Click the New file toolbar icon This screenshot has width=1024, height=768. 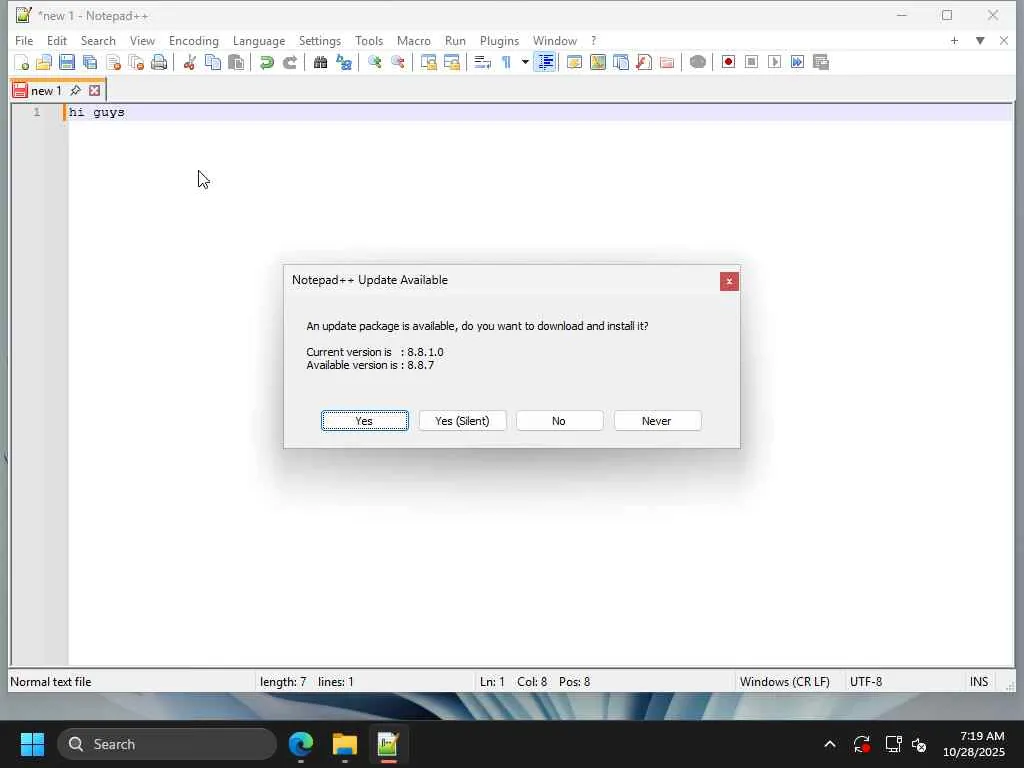(x=22, y=62)
